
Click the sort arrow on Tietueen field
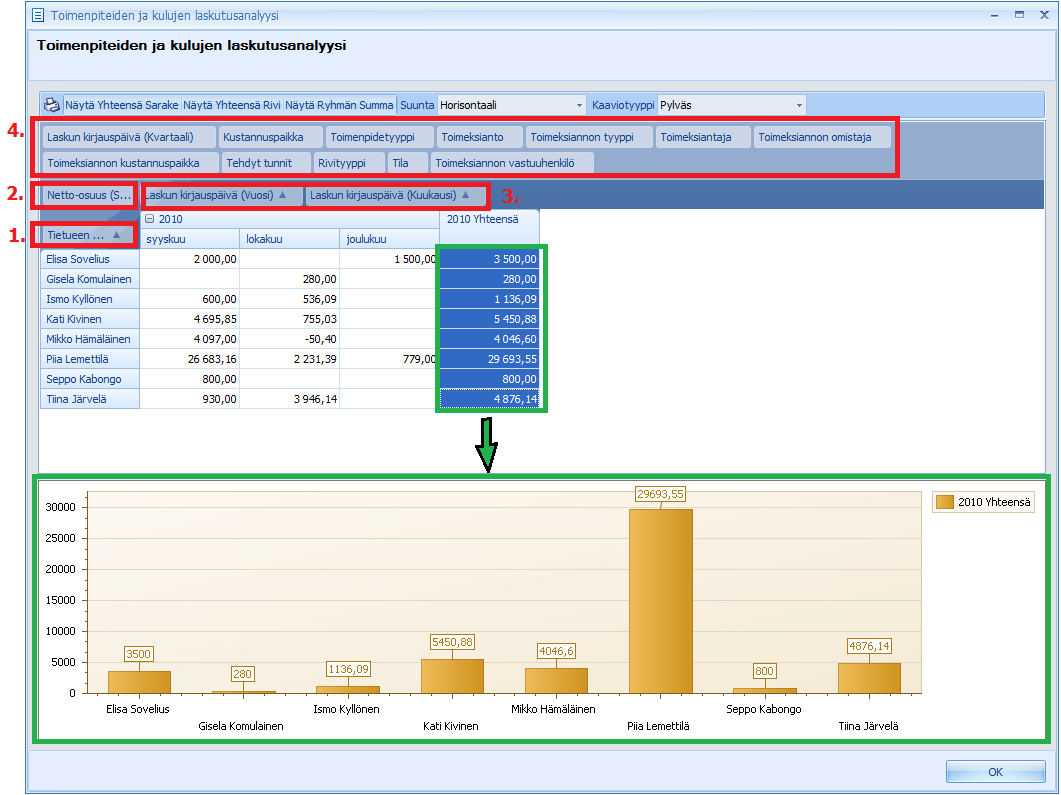(x=116, y=234)
